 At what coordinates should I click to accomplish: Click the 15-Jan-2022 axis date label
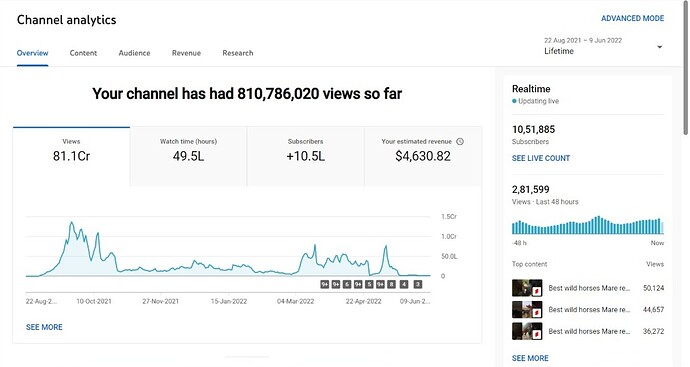pyautogui.click(x=228, y=301)
